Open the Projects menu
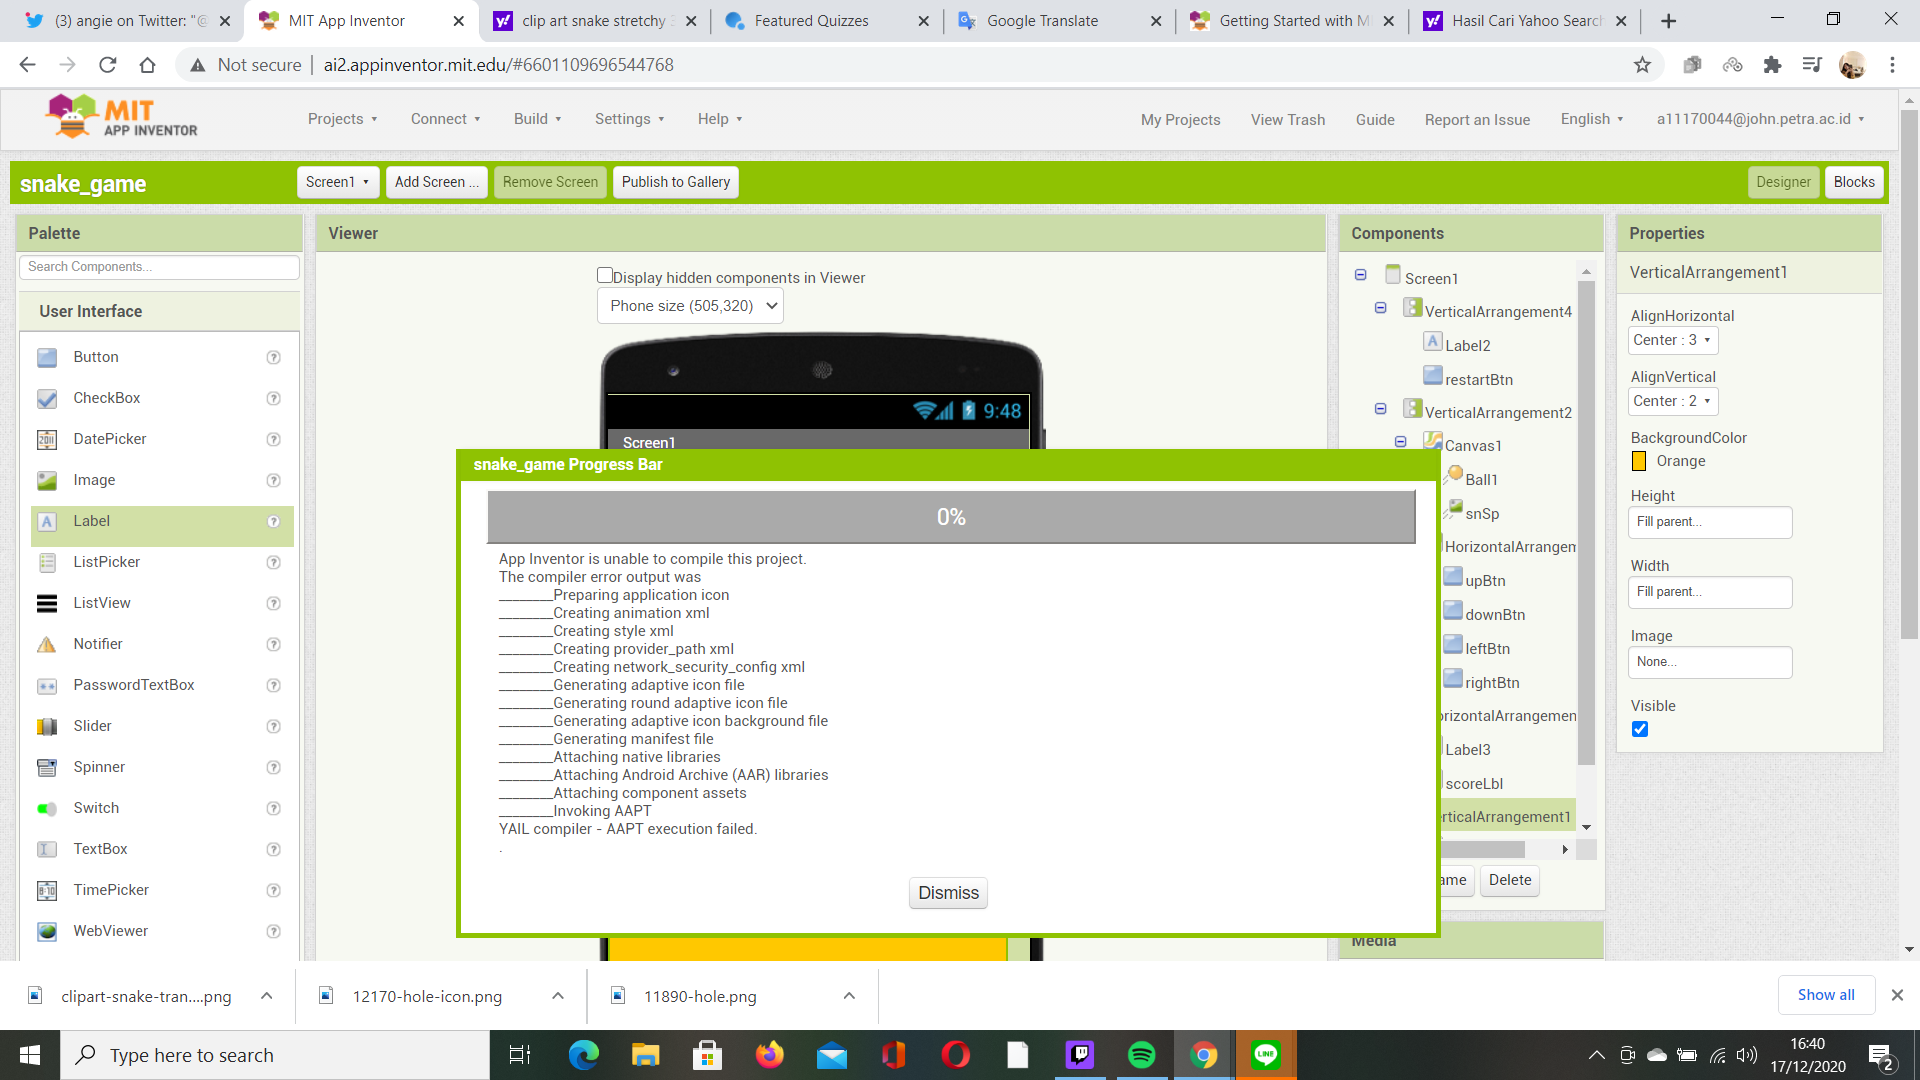Screen dimensions: 1920x1080 [340, 119]
